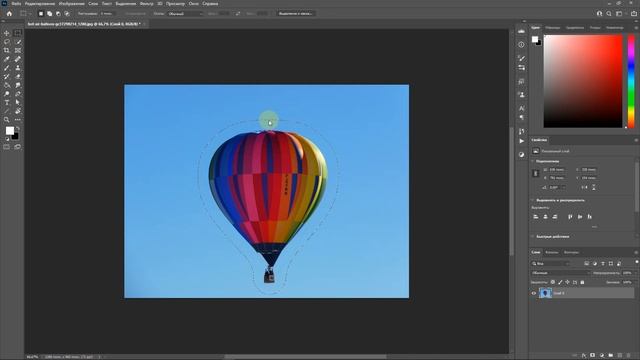Pick a color in the color field

coord(583,81)
